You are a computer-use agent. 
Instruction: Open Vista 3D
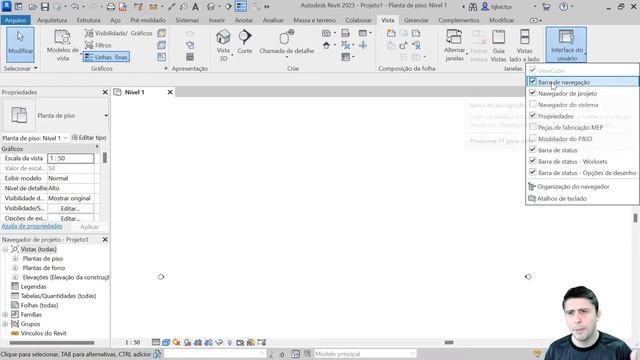coord(223,45)
